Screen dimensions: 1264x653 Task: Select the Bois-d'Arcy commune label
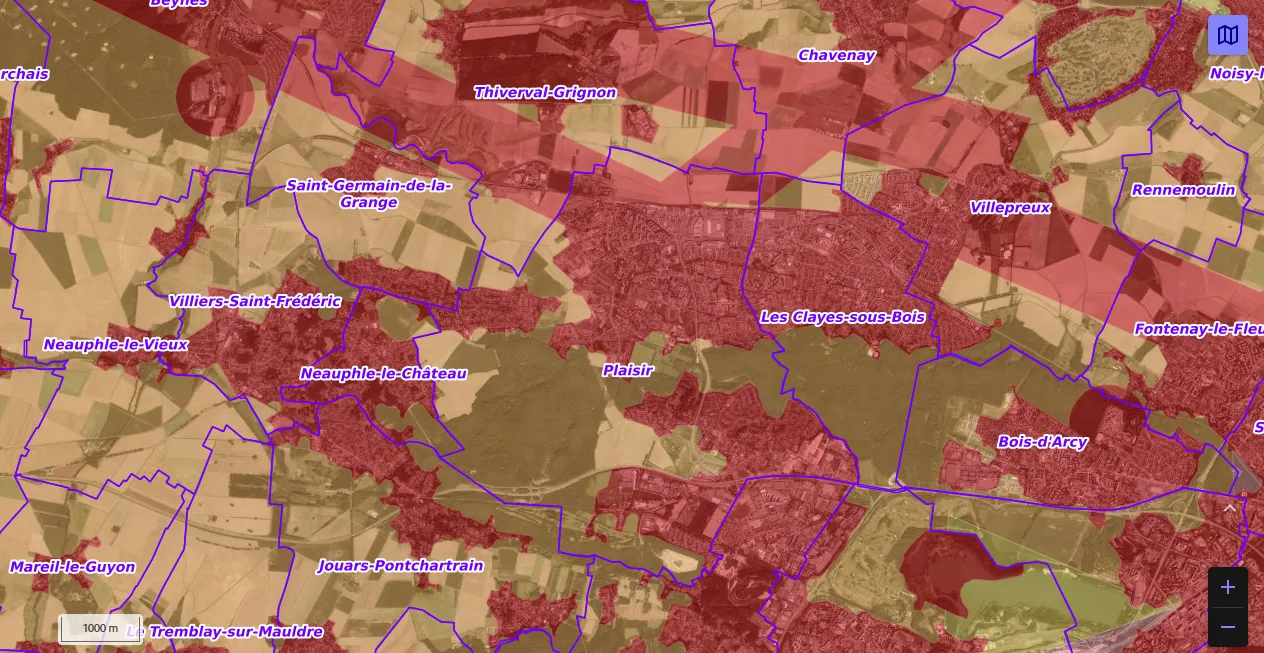tap(1043, 442)
